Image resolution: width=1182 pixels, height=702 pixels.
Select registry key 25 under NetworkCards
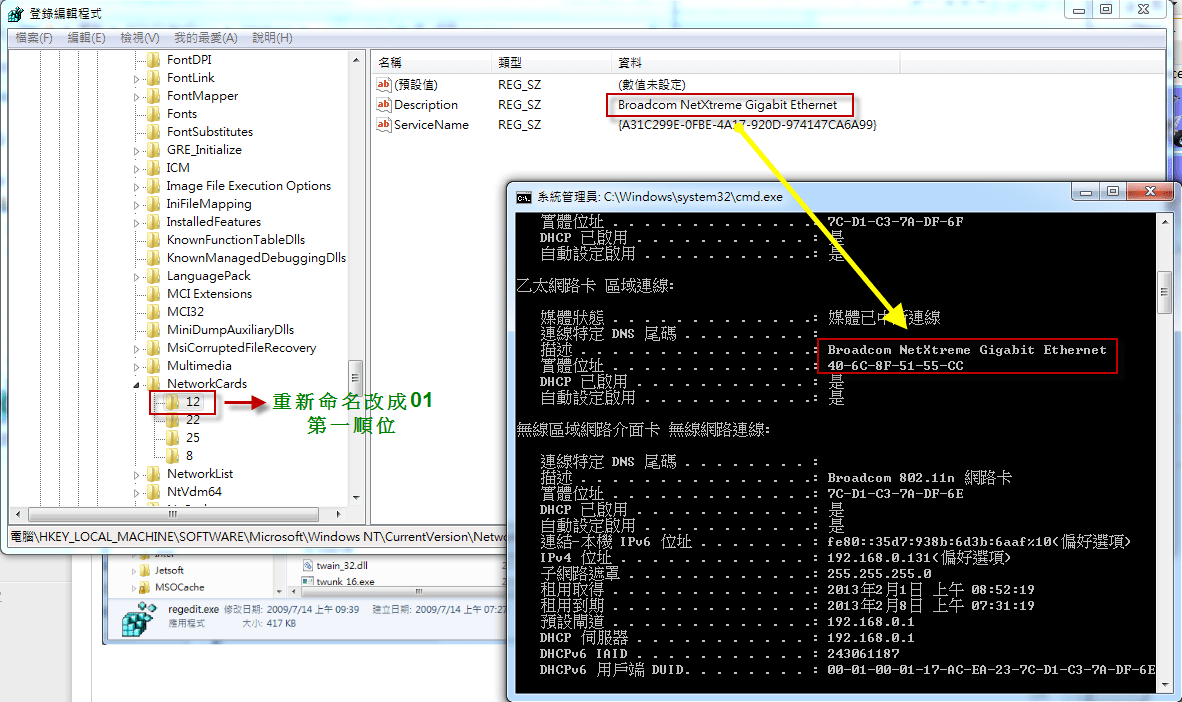point(192,438)
